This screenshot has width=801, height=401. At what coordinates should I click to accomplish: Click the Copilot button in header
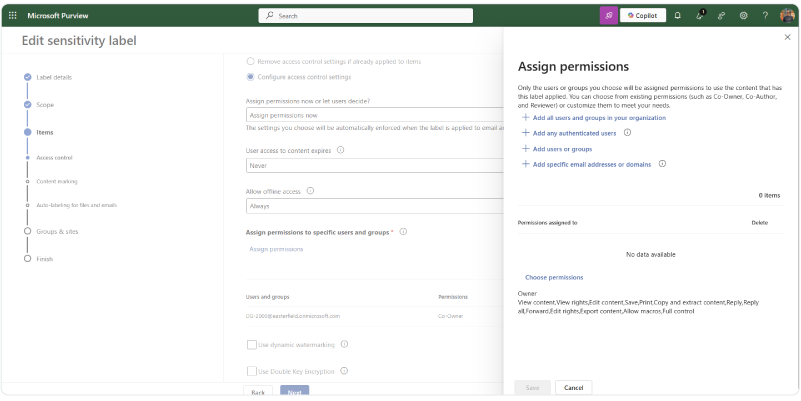[x=643, y=15]
